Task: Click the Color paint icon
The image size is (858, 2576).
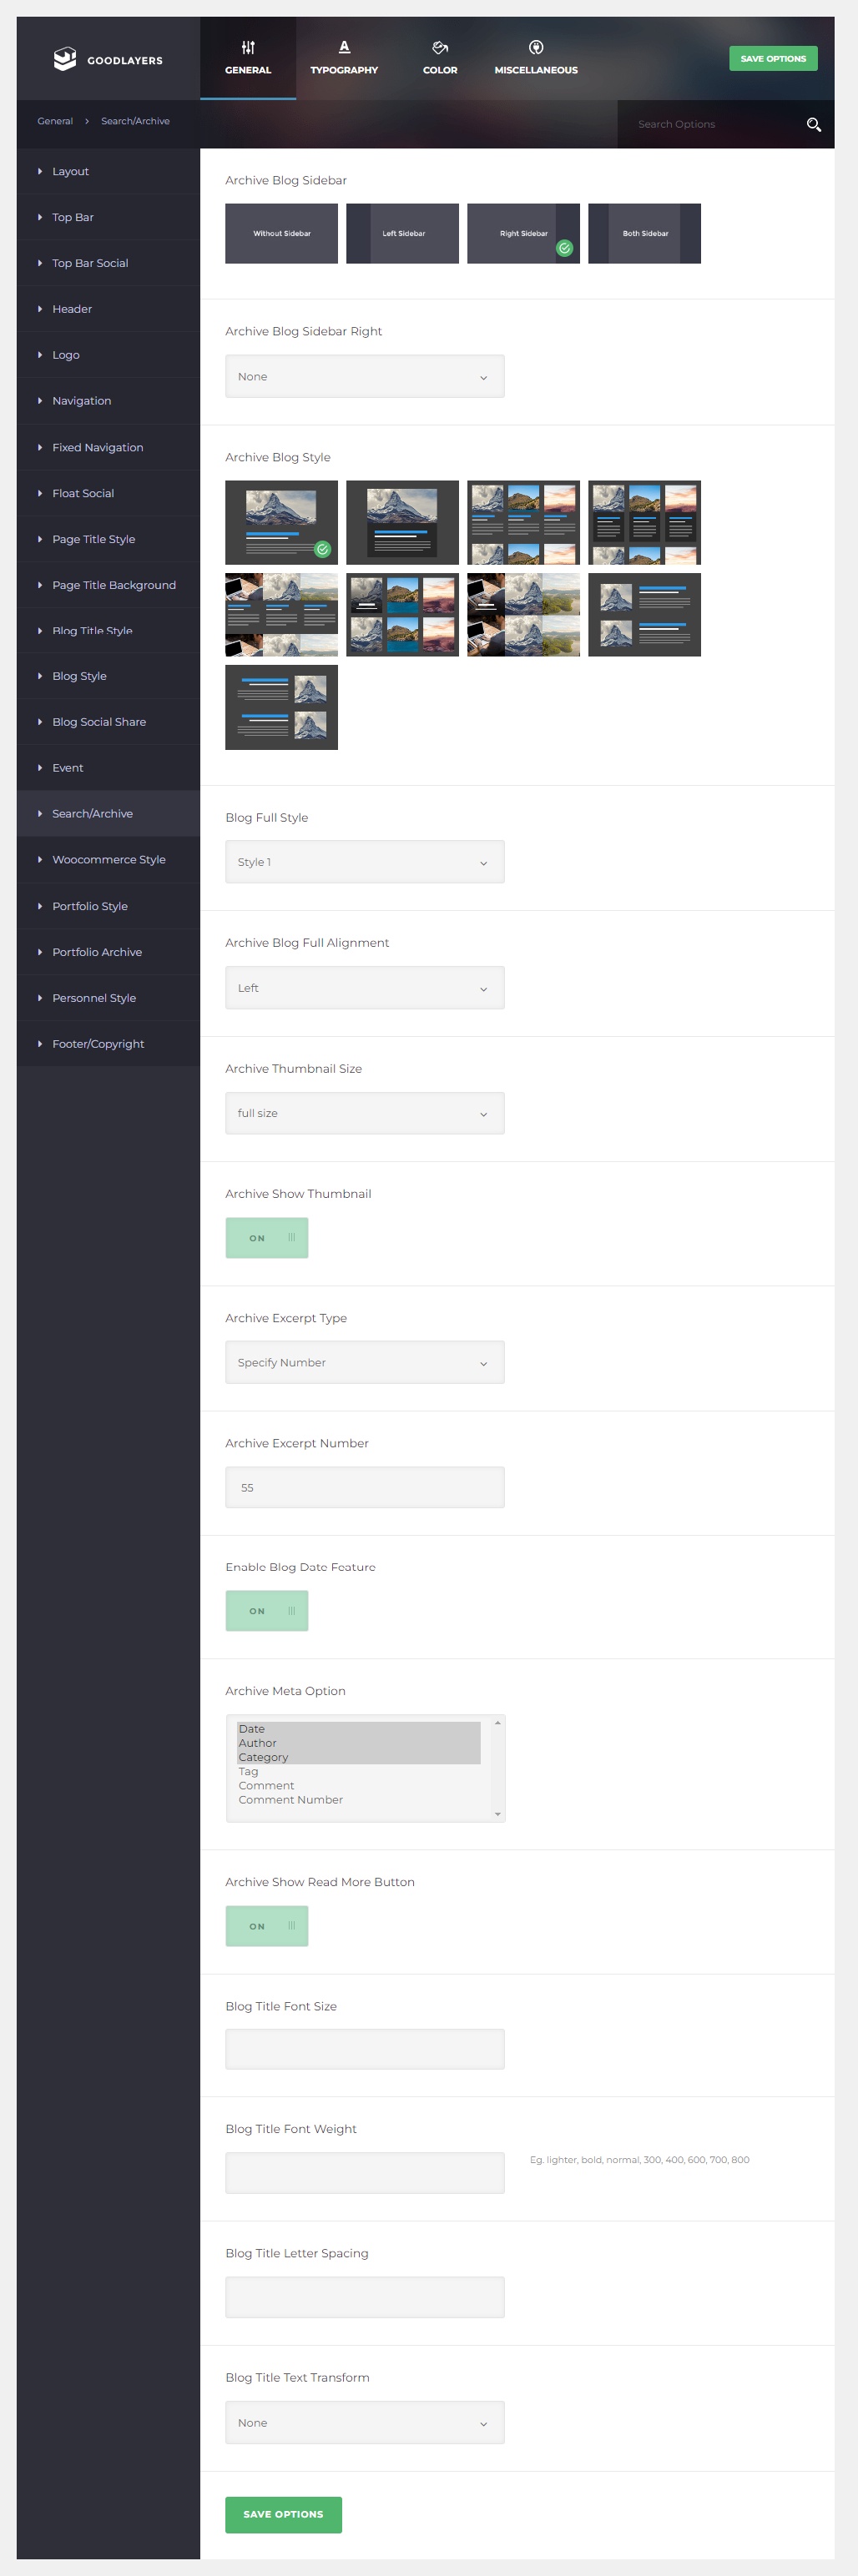Action: 440,47
